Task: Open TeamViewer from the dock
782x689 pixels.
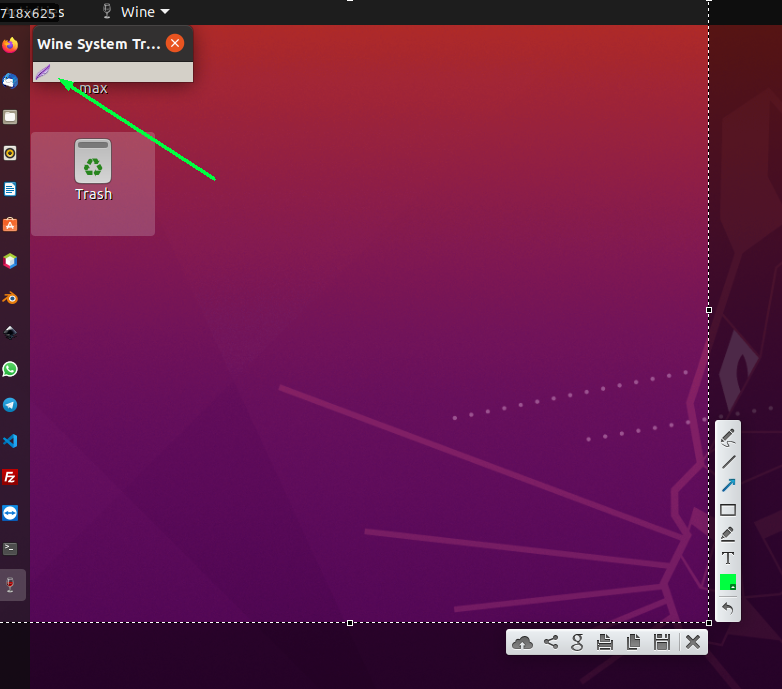Action: pyautogui.click(x=10, y=513)
